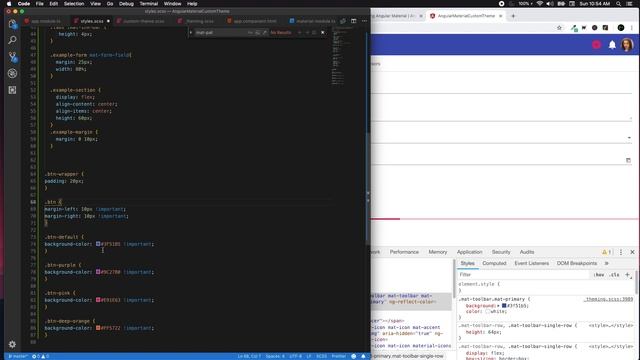Click the DevTools warning count indicator
Viewport: 640px width, 360px height.
coord(607,252)
